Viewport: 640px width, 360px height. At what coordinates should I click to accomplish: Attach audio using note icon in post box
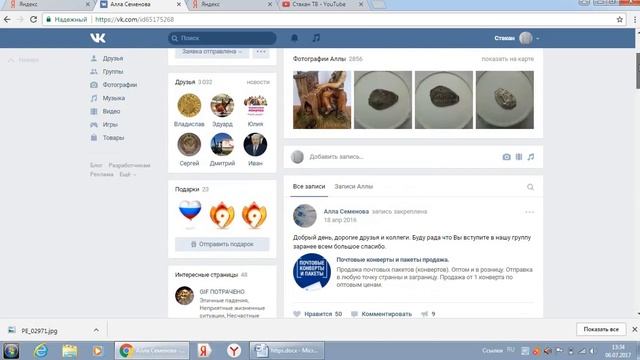(x=531, y=157)
